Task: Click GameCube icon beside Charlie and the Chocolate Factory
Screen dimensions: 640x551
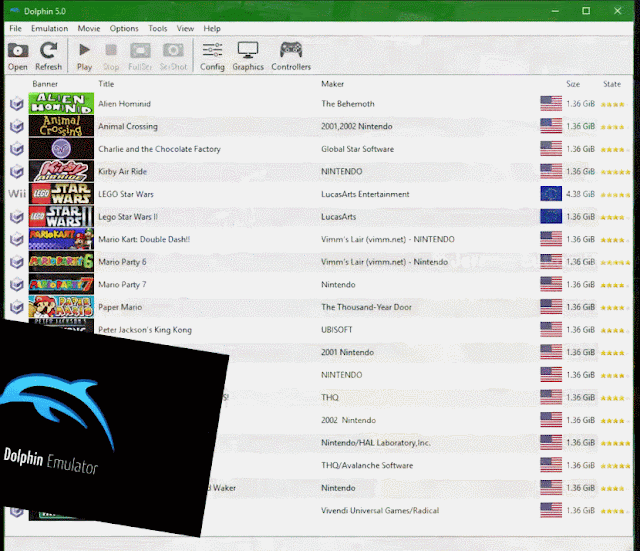Action: [17, 149]
